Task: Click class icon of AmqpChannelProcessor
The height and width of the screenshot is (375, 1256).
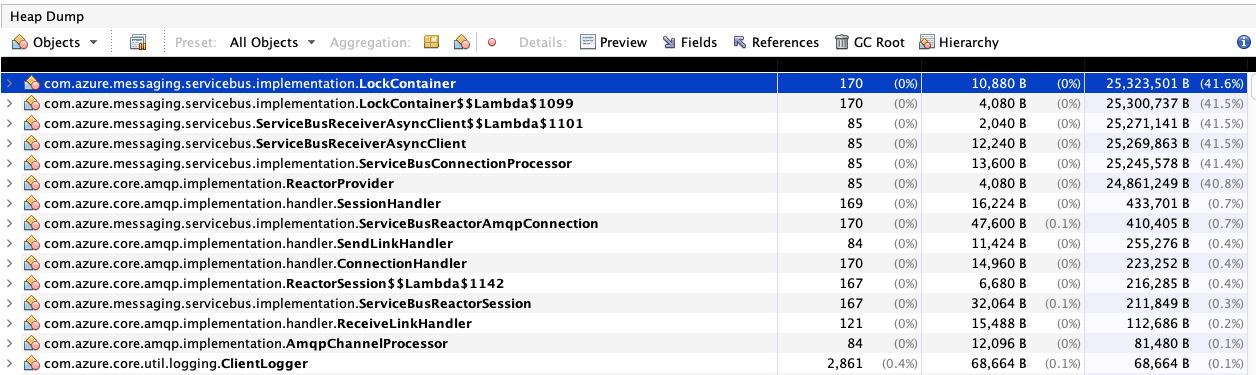Action: pos(31,344)
